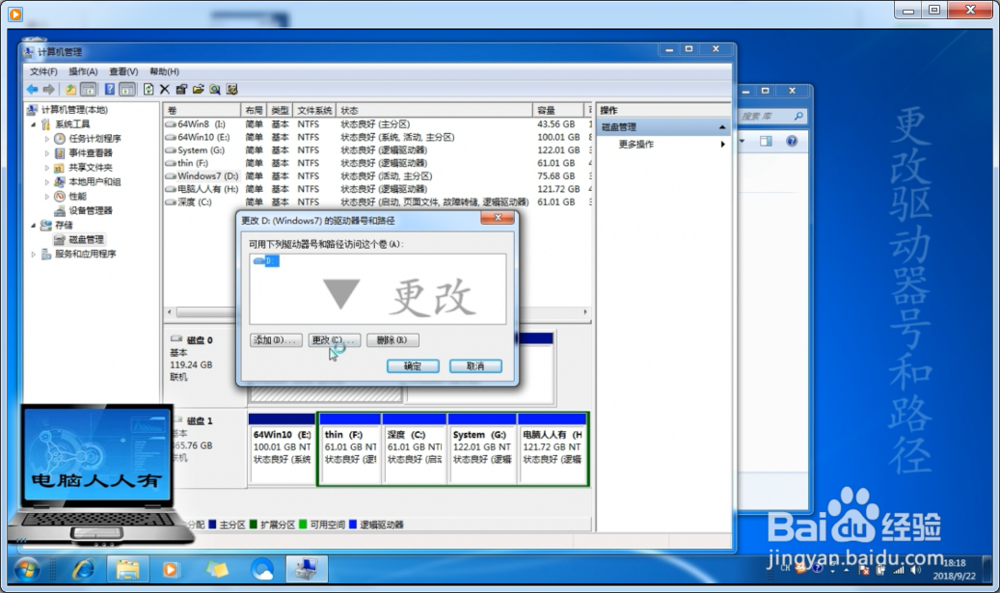Toggle the action pane toolbar icon
The image size is (1000, 593).
click(x=128, y=89)
